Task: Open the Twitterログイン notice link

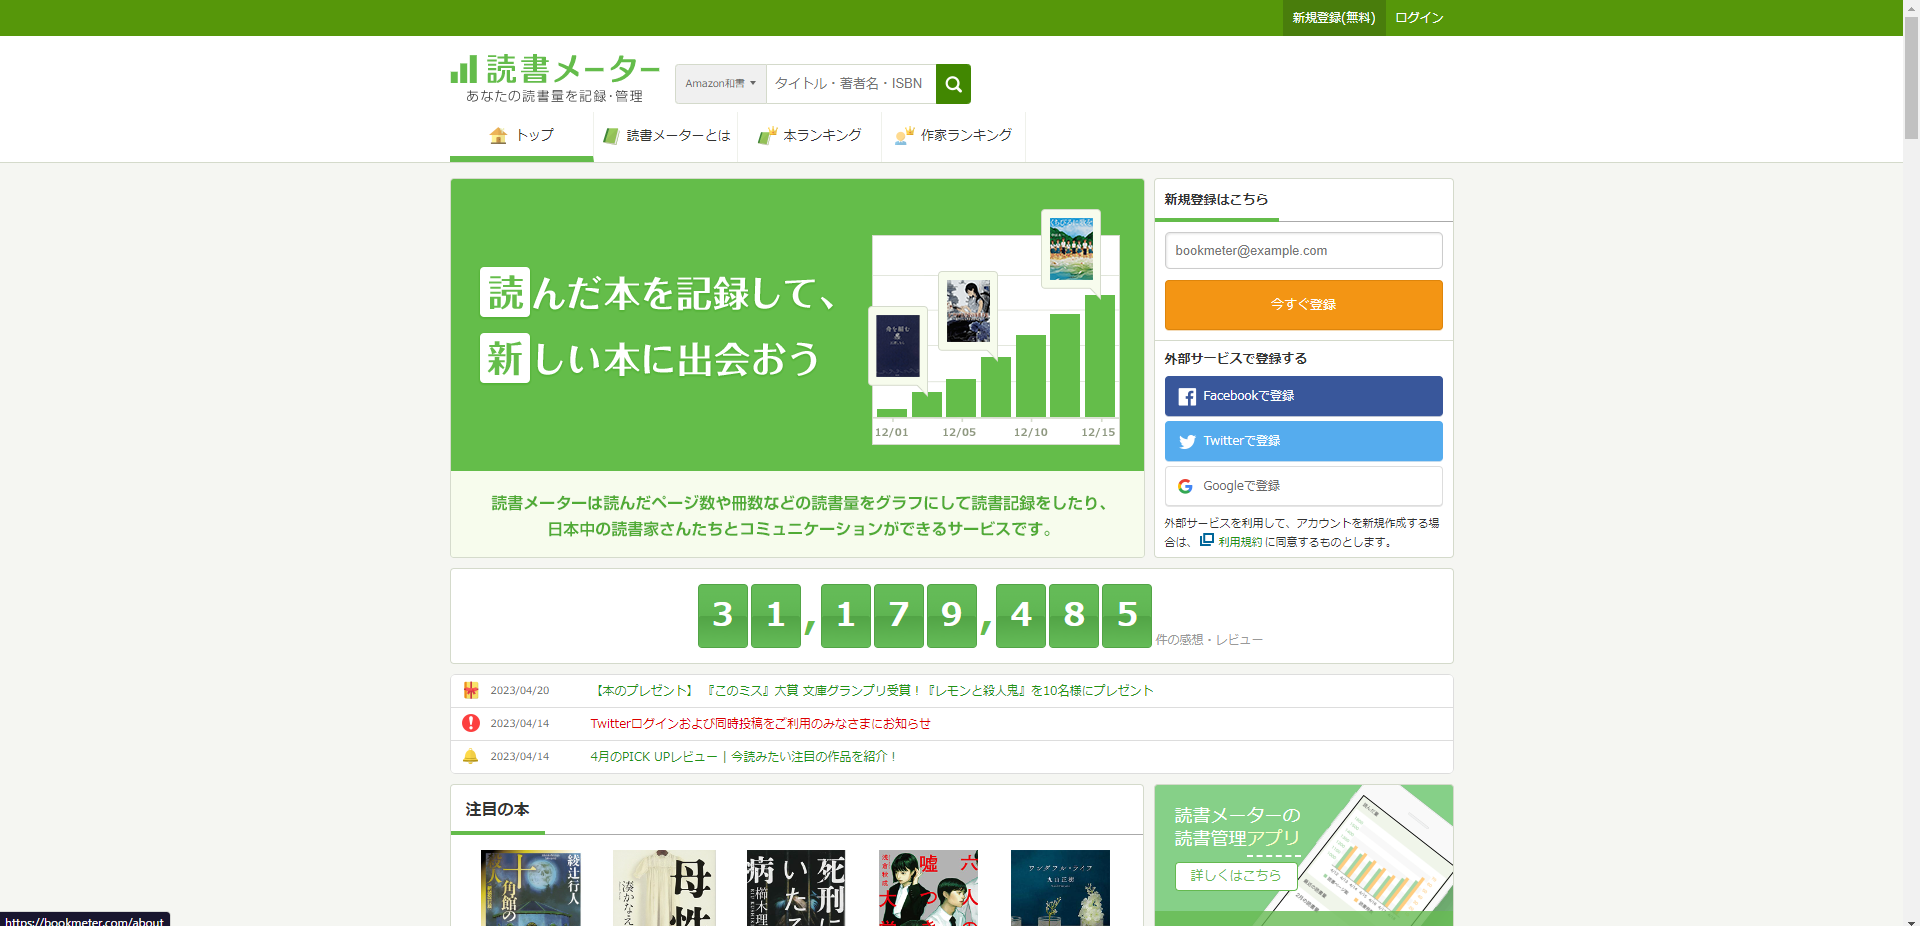Action: pyautogui.click(x=760, y=724)
